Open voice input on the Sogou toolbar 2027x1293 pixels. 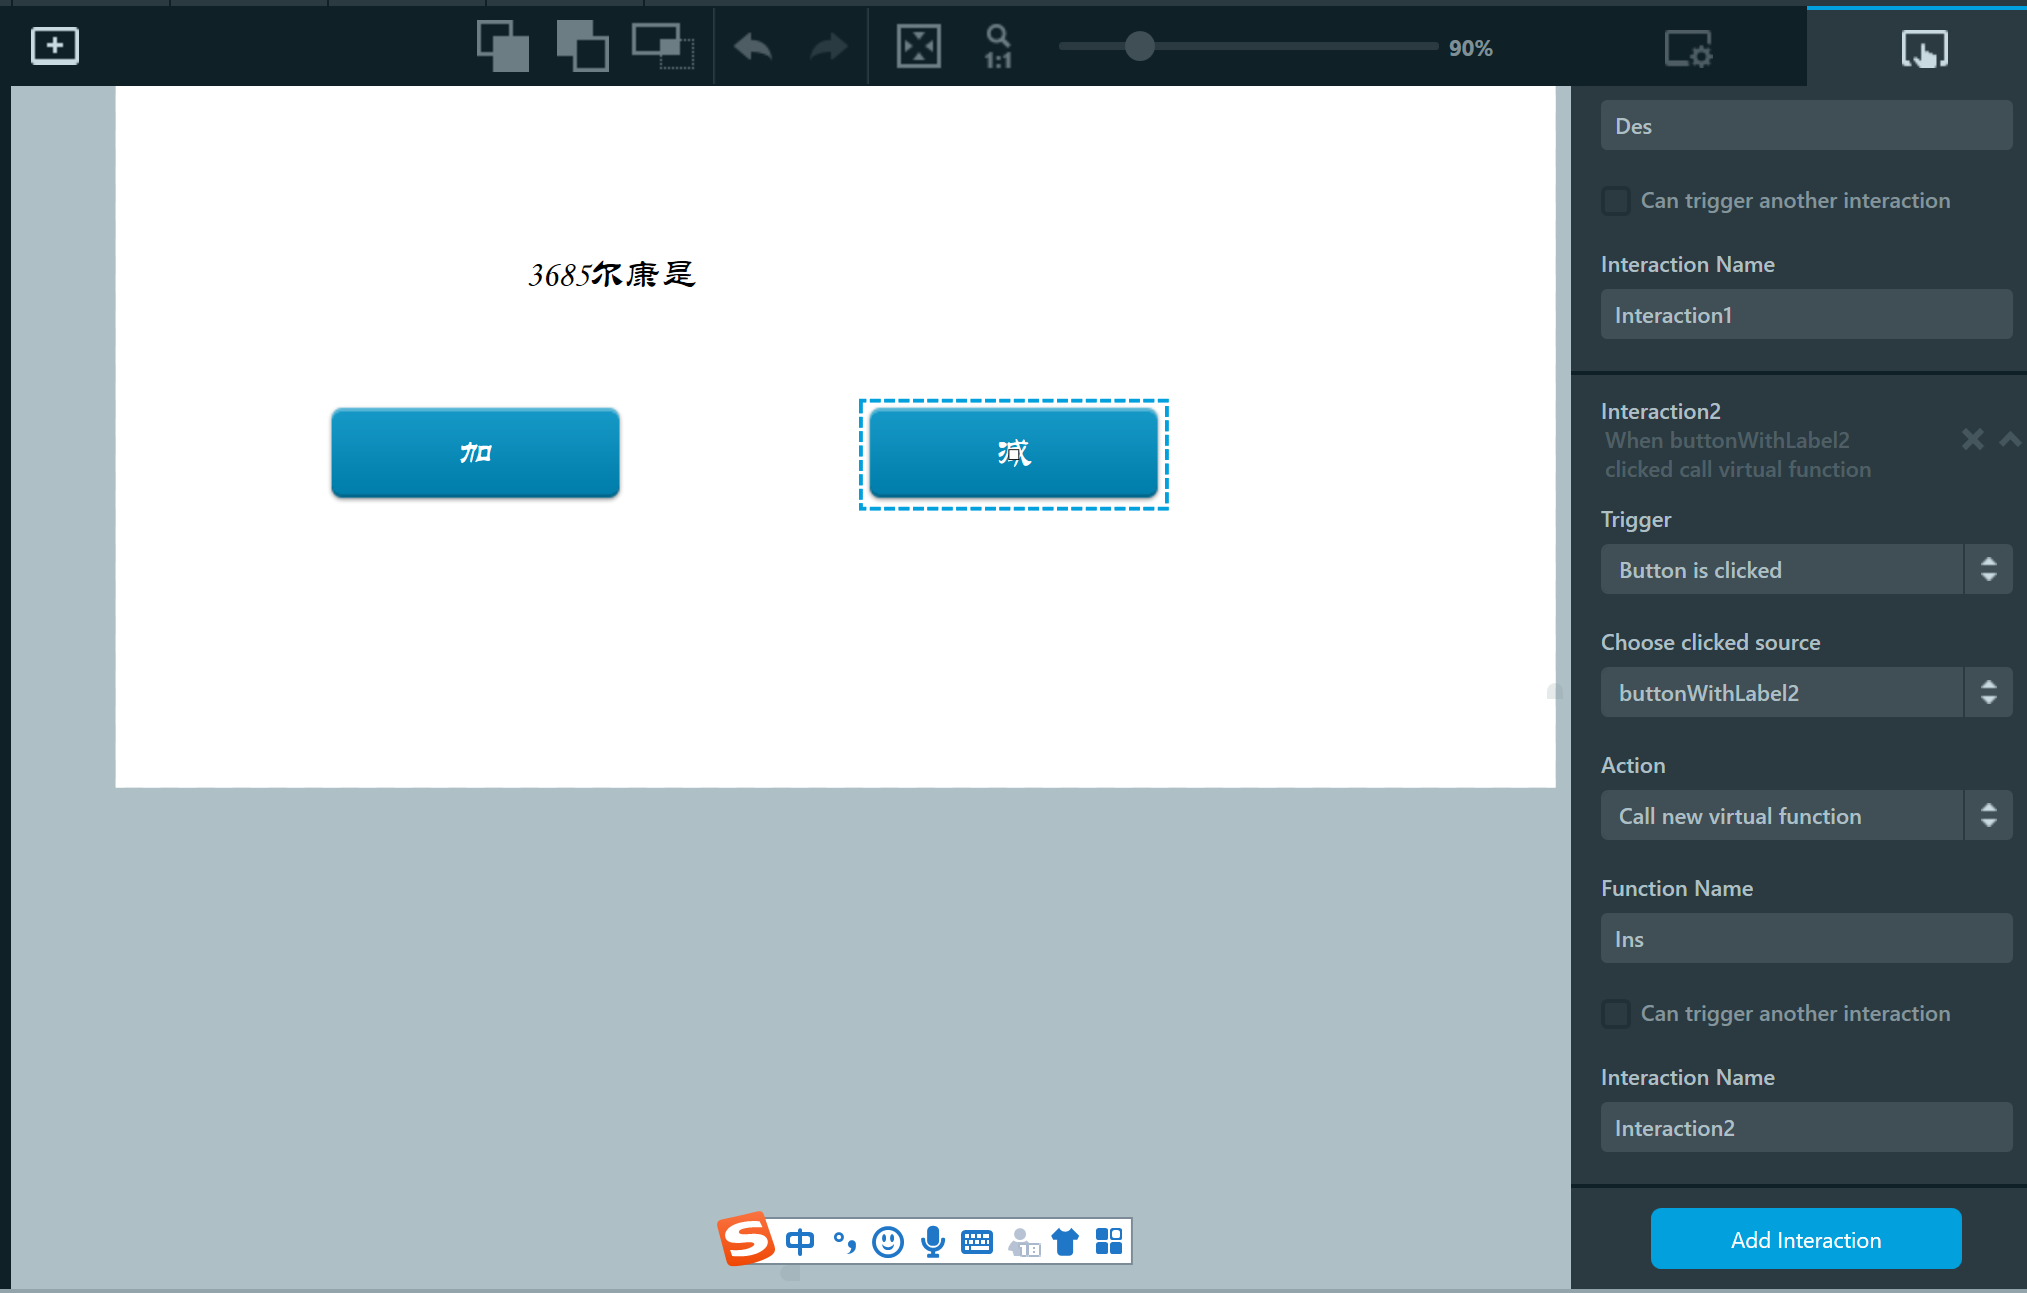933,1241
